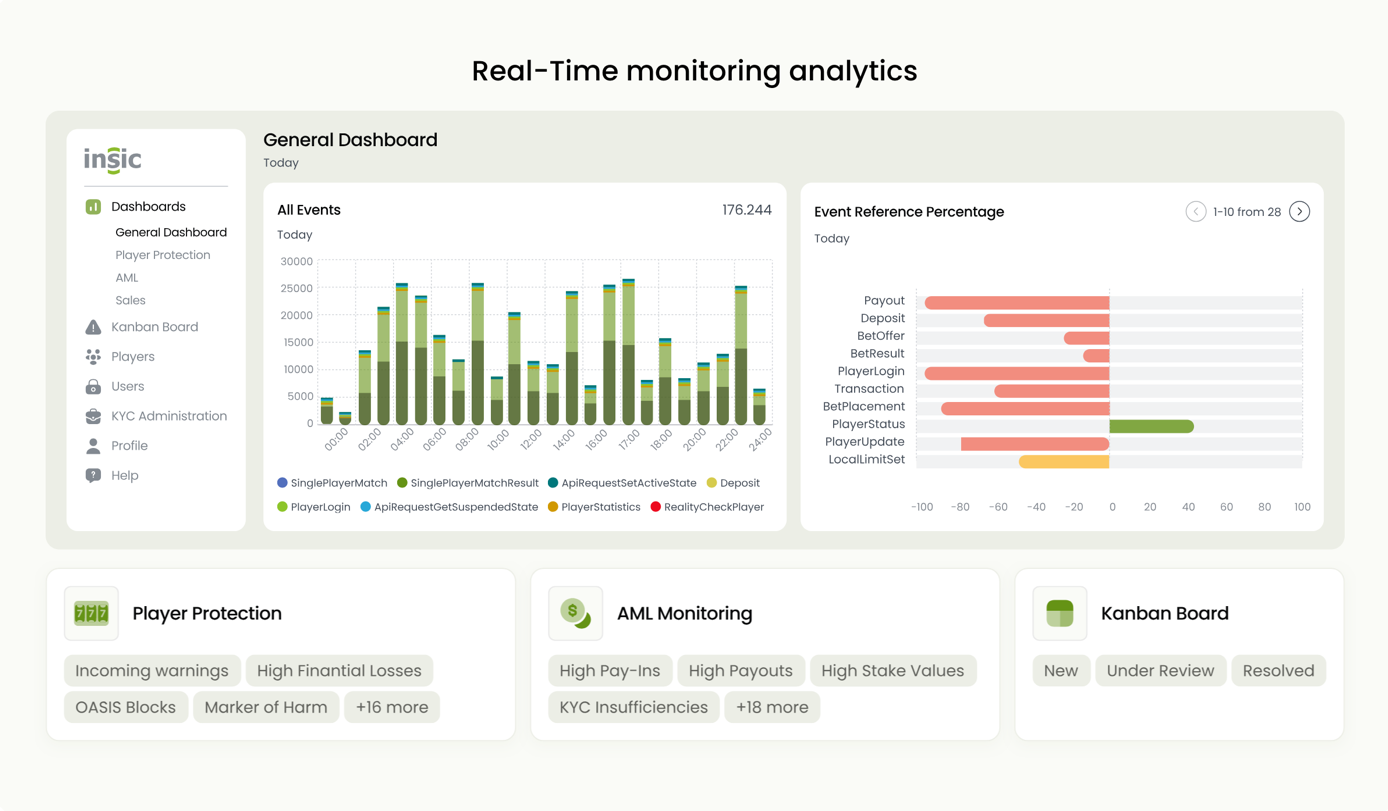Switch to the AML dashboard
The image size is (1388, 811).
pos(127,278)
